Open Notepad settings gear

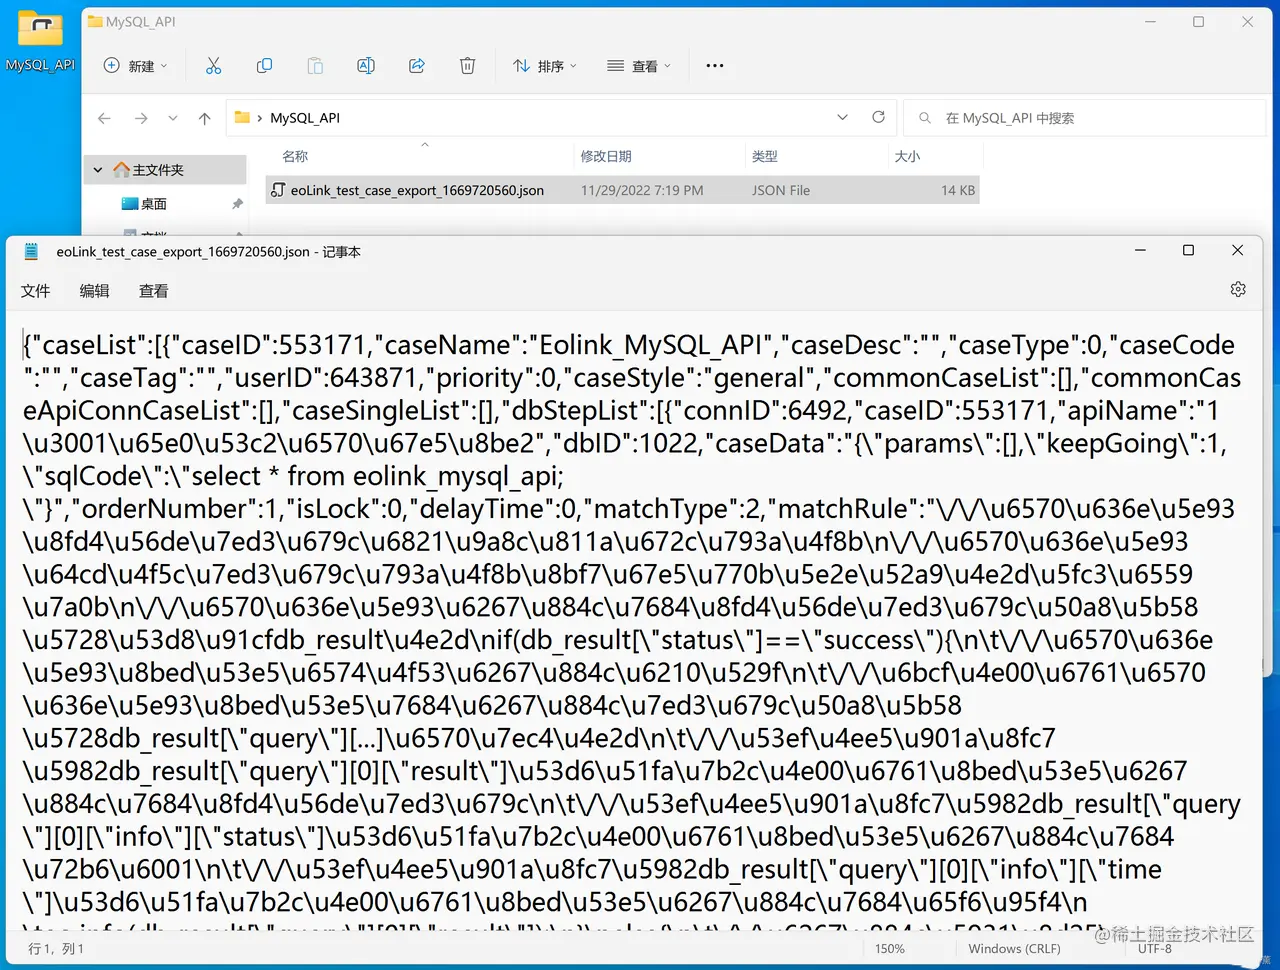click(1238, 289)
